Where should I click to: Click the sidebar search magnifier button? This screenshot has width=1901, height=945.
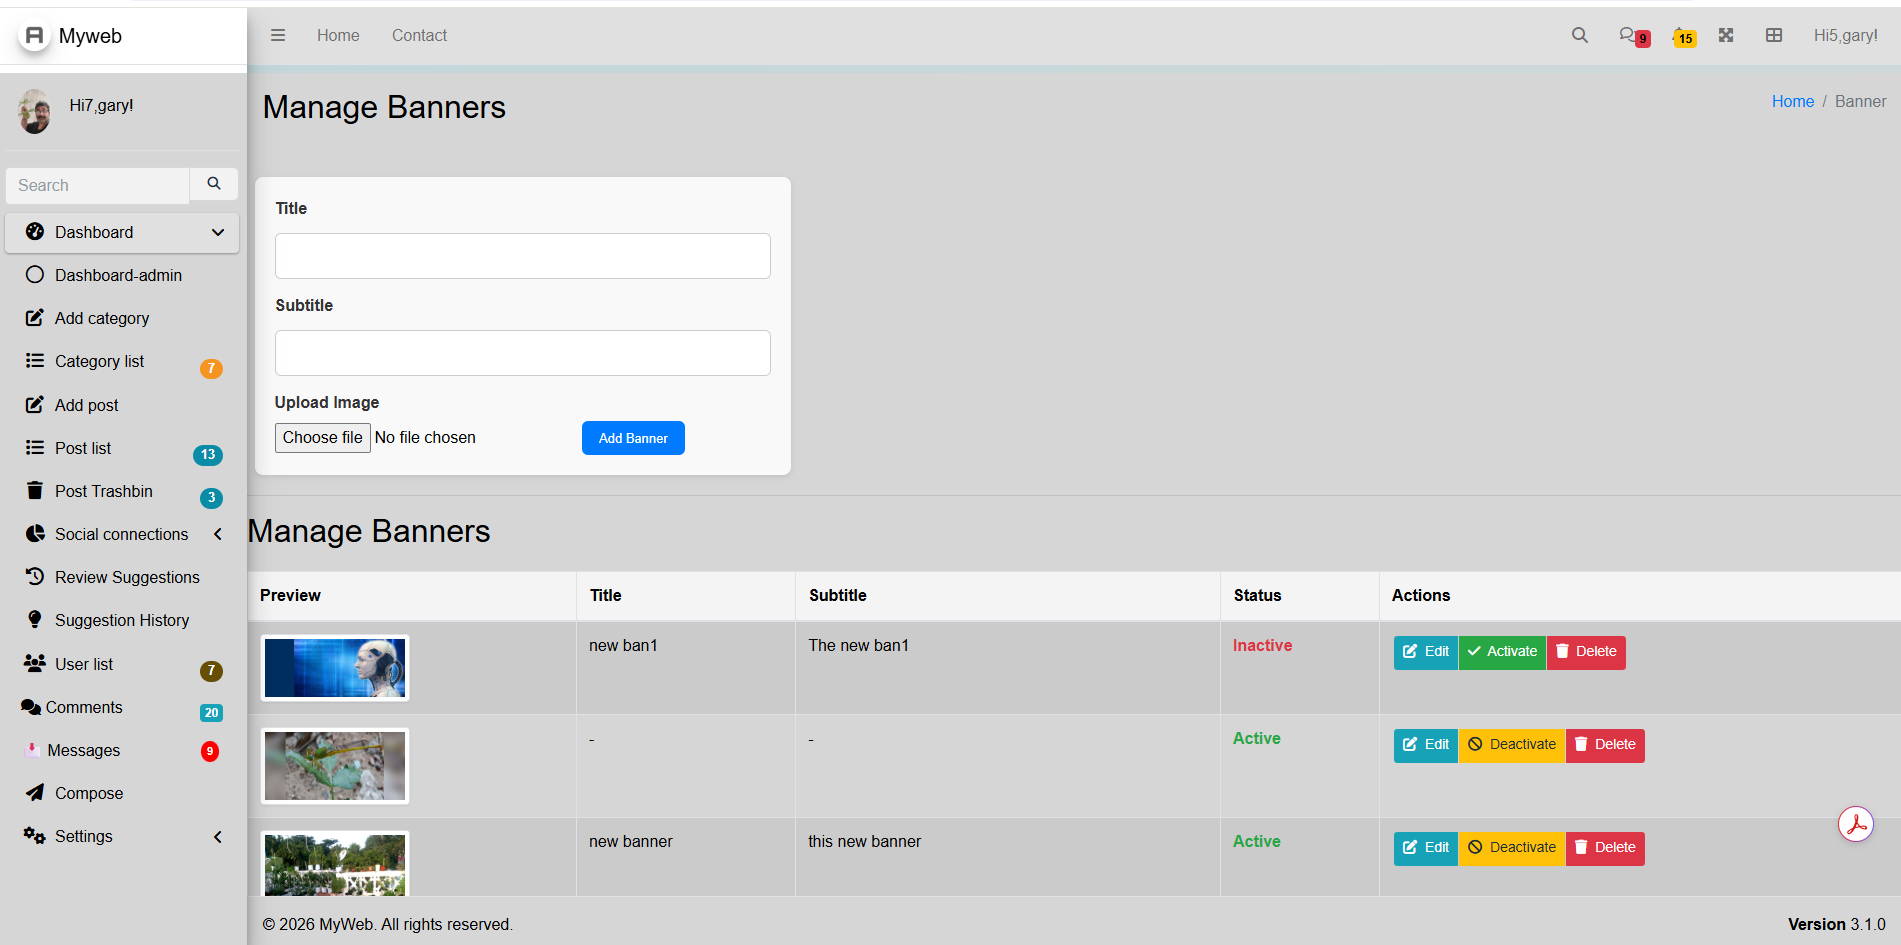(214, 184)
